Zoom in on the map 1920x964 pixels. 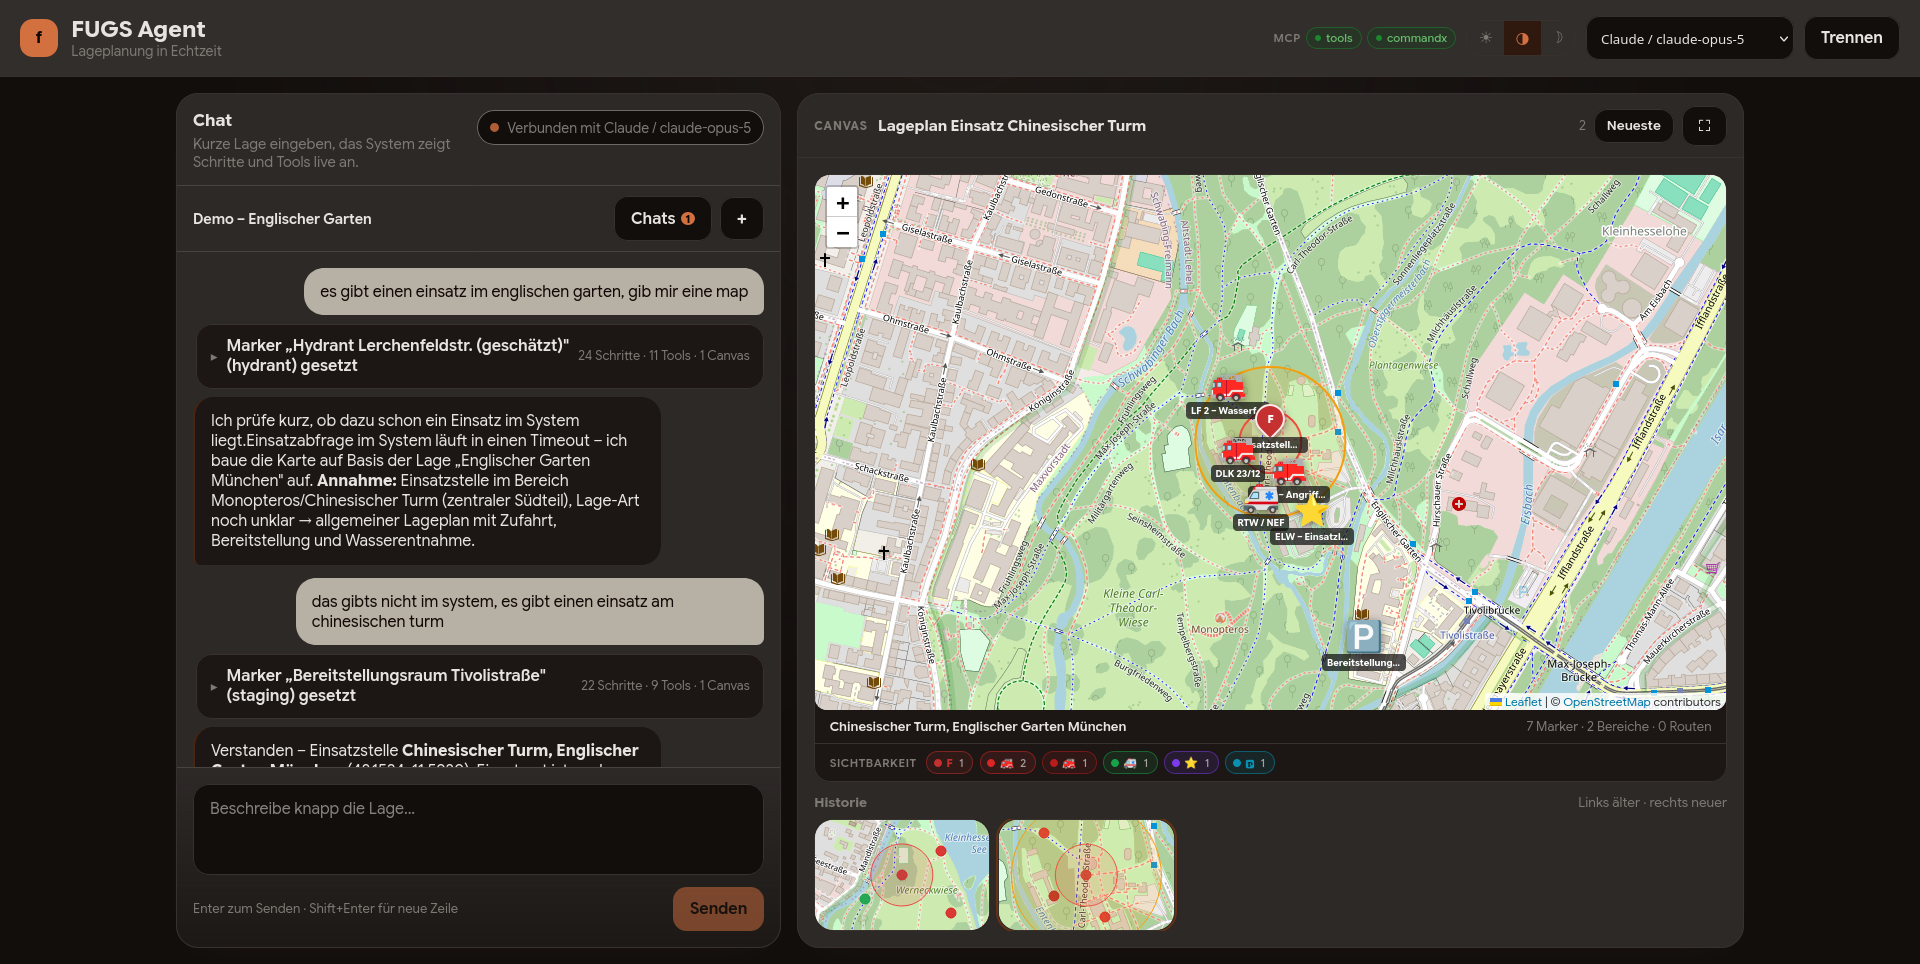(x=843, y=203)
